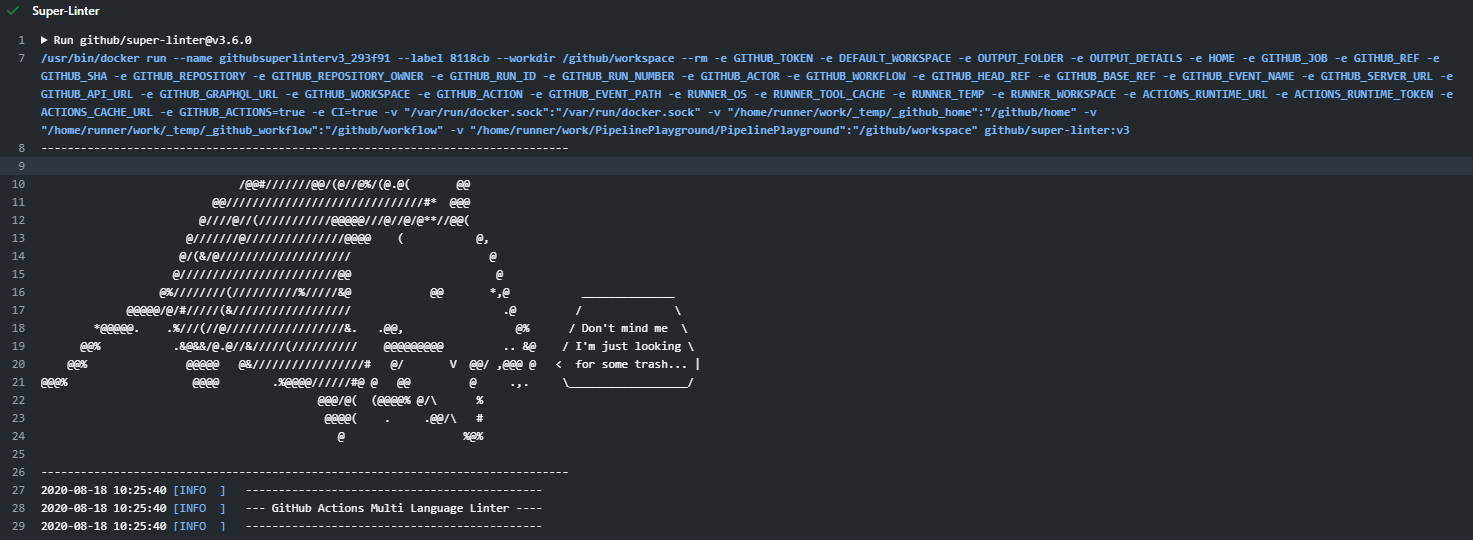Select line number 7 link
The width and height of the screenshot is (1473, 540).
pos(21,58)
